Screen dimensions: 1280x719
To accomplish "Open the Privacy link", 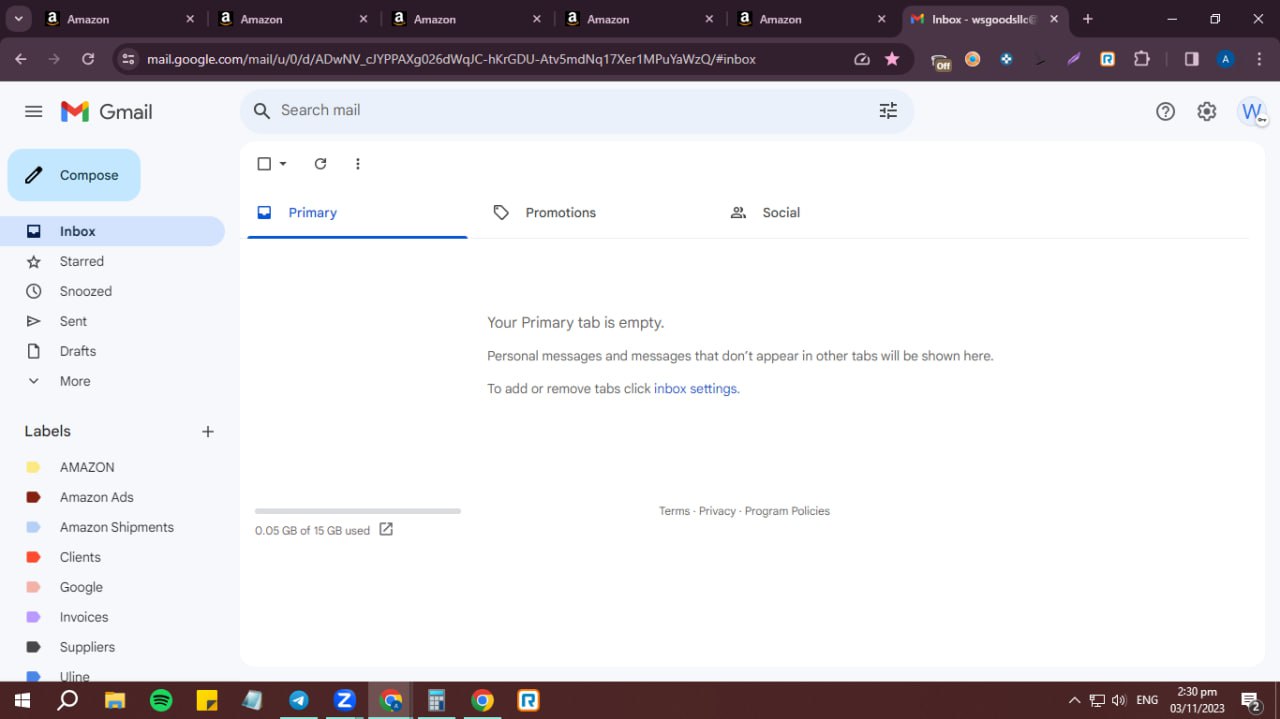I will [717, 511].
